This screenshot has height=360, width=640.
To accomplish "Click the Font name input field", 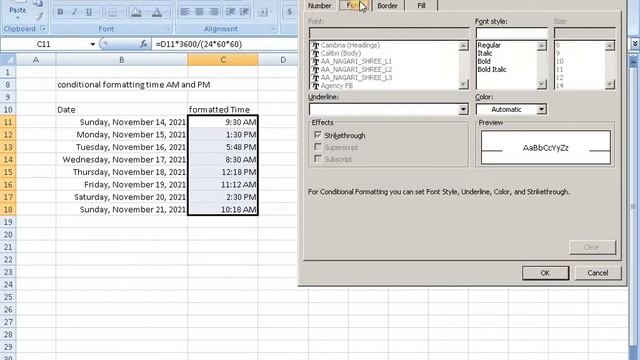I will 389,33.
